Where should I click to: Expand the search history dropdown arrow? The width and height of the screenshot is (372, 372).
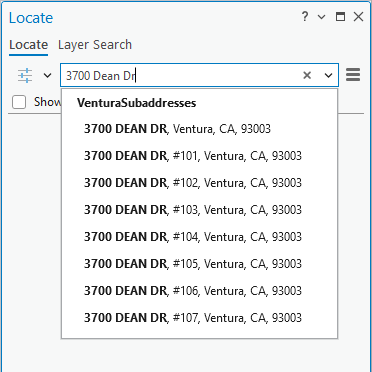click(329, 76)
